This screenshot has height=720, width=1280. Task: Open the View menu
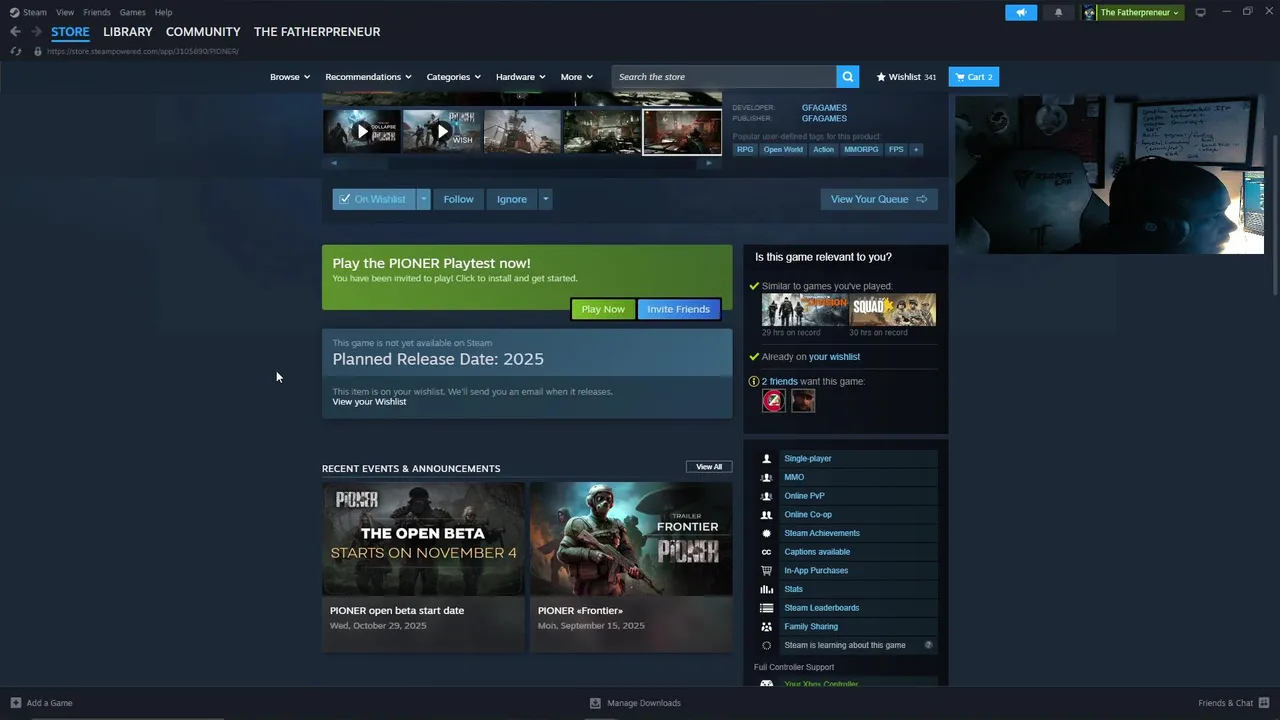pyautogui.click(x=65, y=12)
